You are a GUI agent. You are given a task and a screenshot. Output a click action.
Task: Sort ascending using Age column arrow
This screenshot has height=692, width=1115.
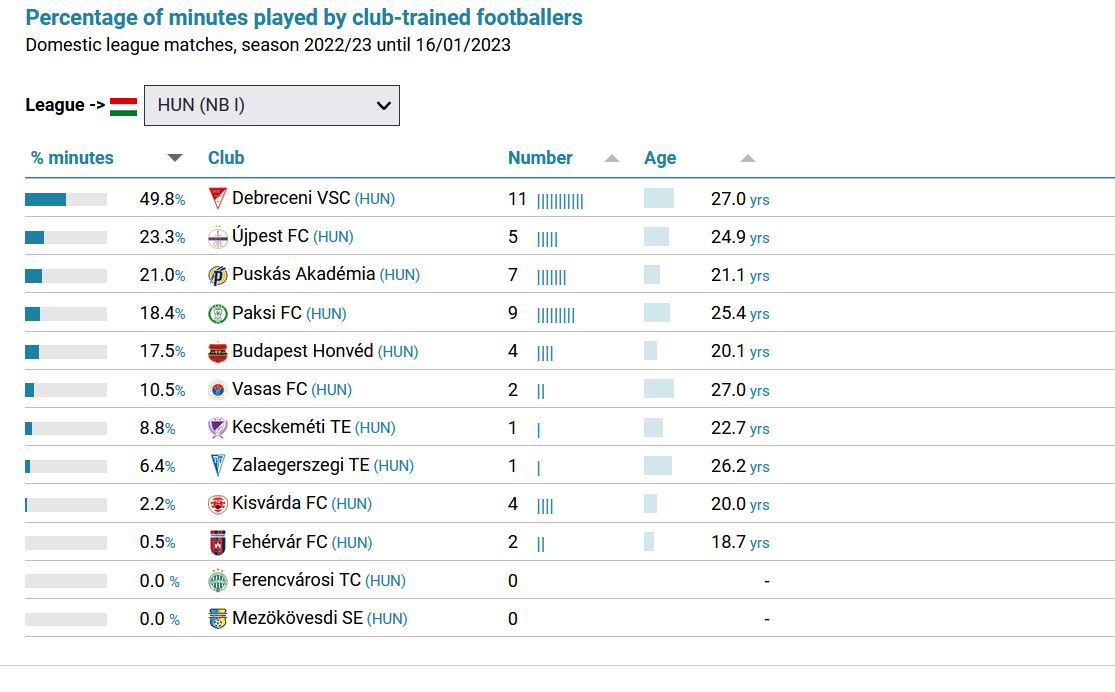pyautogui.click(x=747, y=158)
